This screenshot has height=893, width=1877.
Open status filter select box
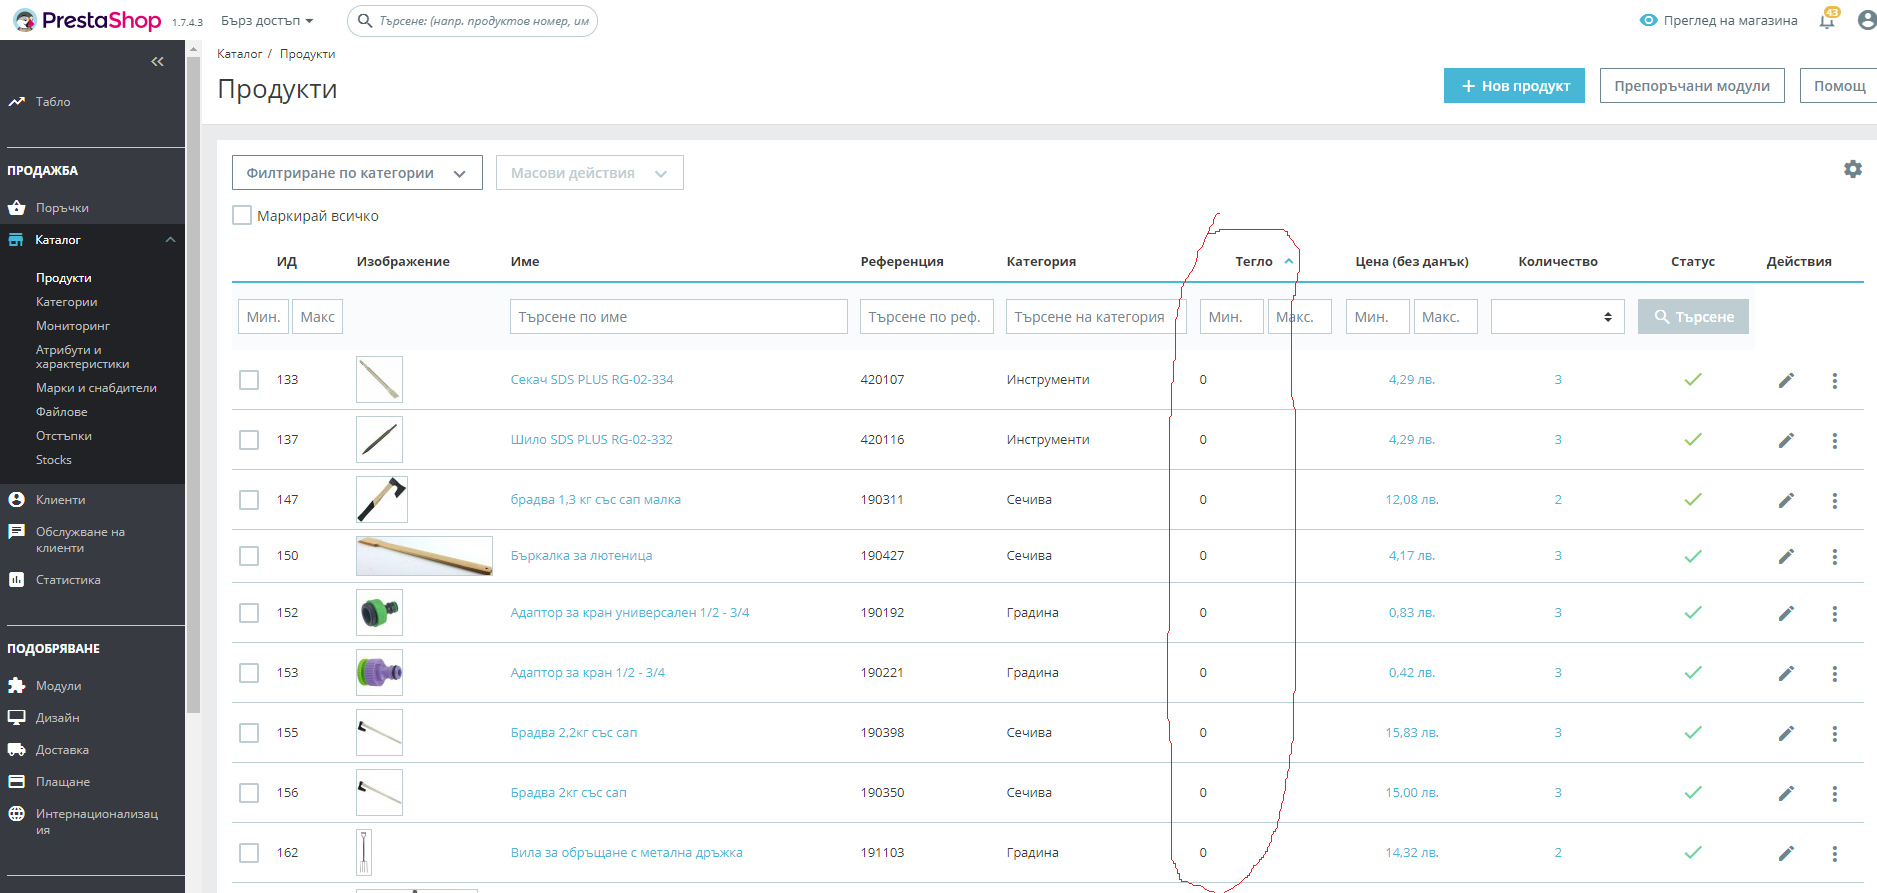click(x=1557, y=317)
